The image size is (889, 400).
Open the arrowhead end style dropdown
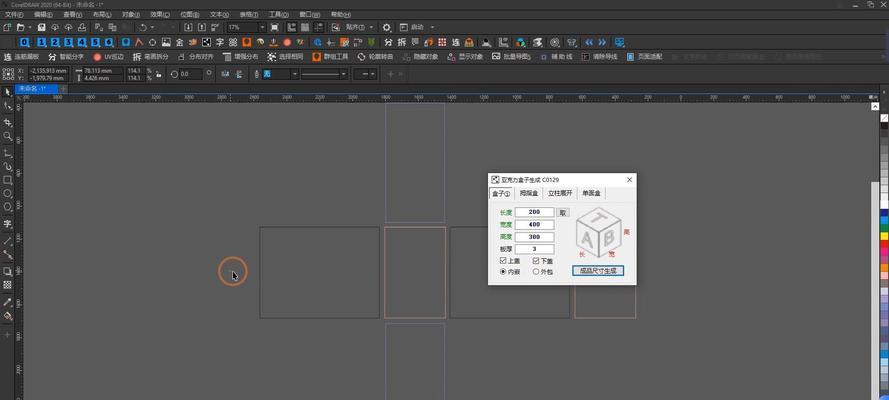pyautogui.click(x=372, y=74)
